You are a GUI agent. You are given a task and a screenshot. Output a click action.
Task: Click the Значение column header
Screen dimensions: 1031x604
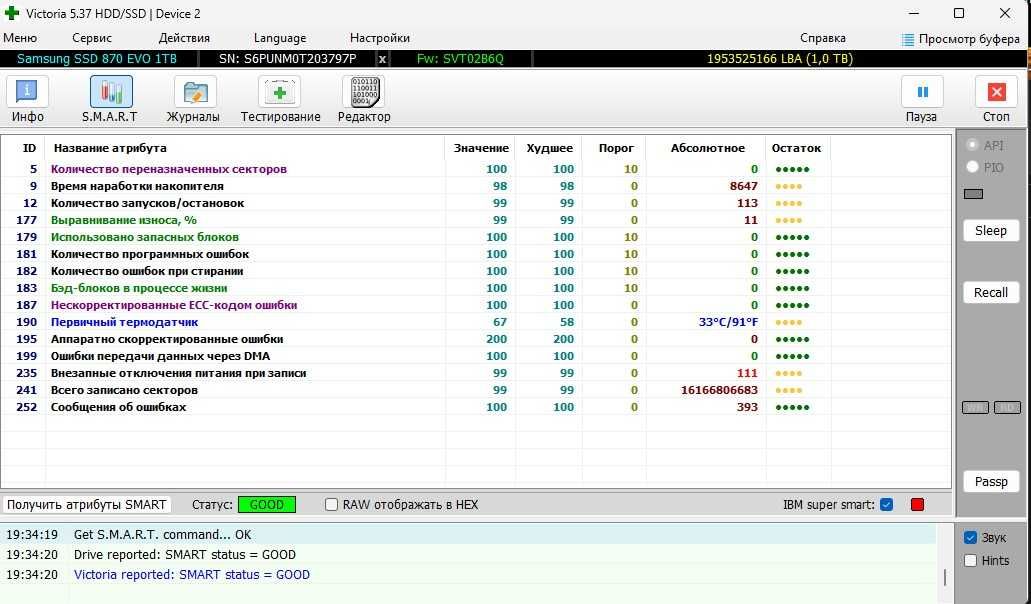(x=481, y=148)
